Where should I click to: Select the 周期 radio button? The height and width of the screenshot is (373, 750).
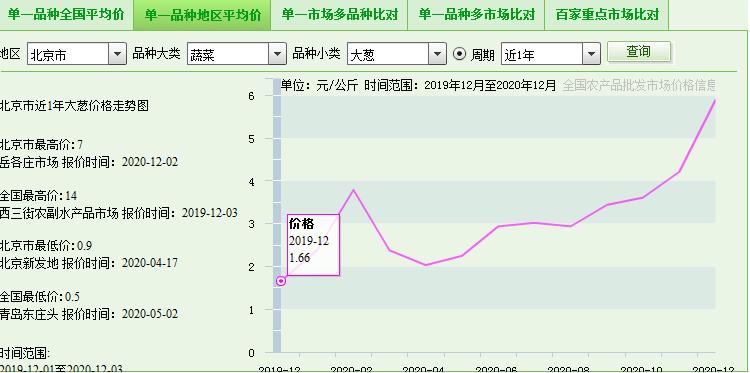tap(459, 55)
